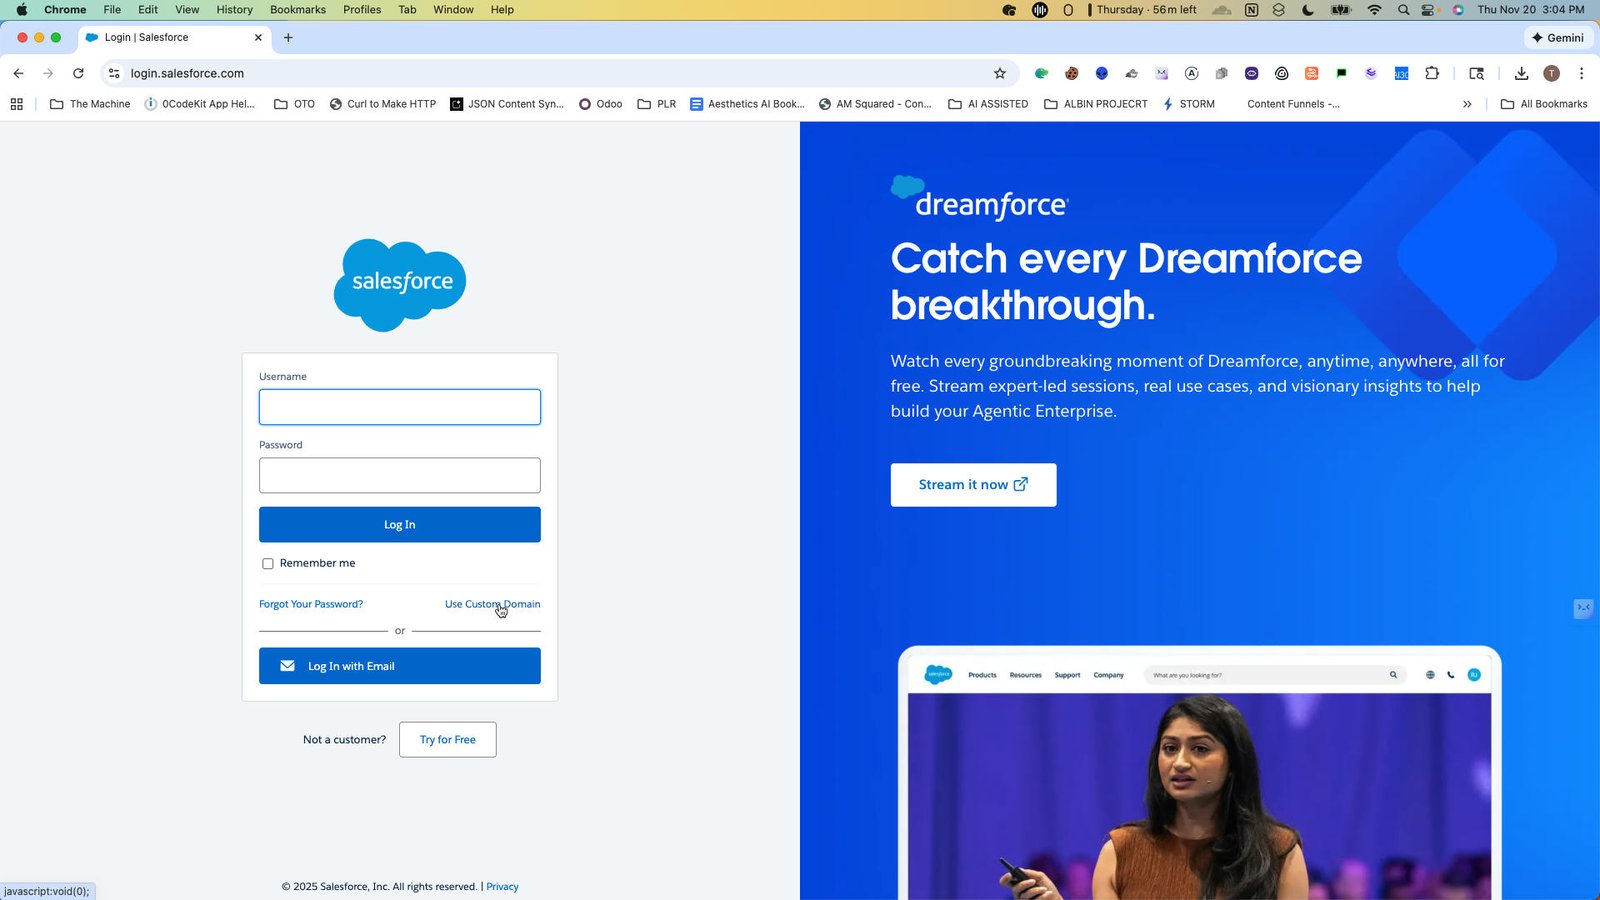1600x900 pixels.
Task: Open the OTO bookmark folder
Action: point(294,104)
